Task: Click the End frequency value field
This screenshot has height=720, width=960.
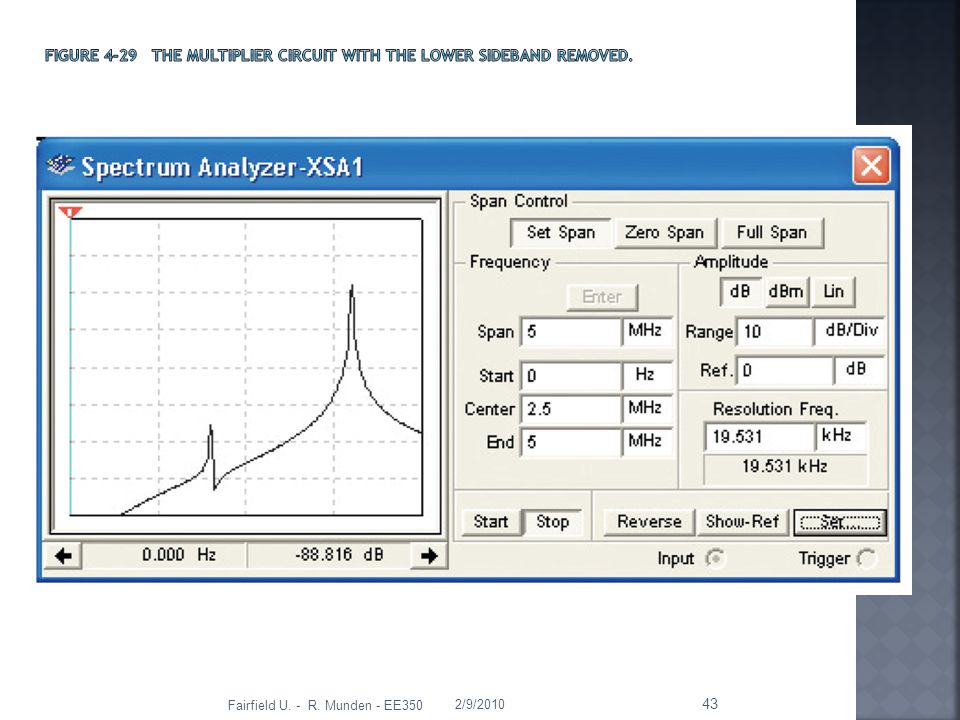Action: pos(571,442)
